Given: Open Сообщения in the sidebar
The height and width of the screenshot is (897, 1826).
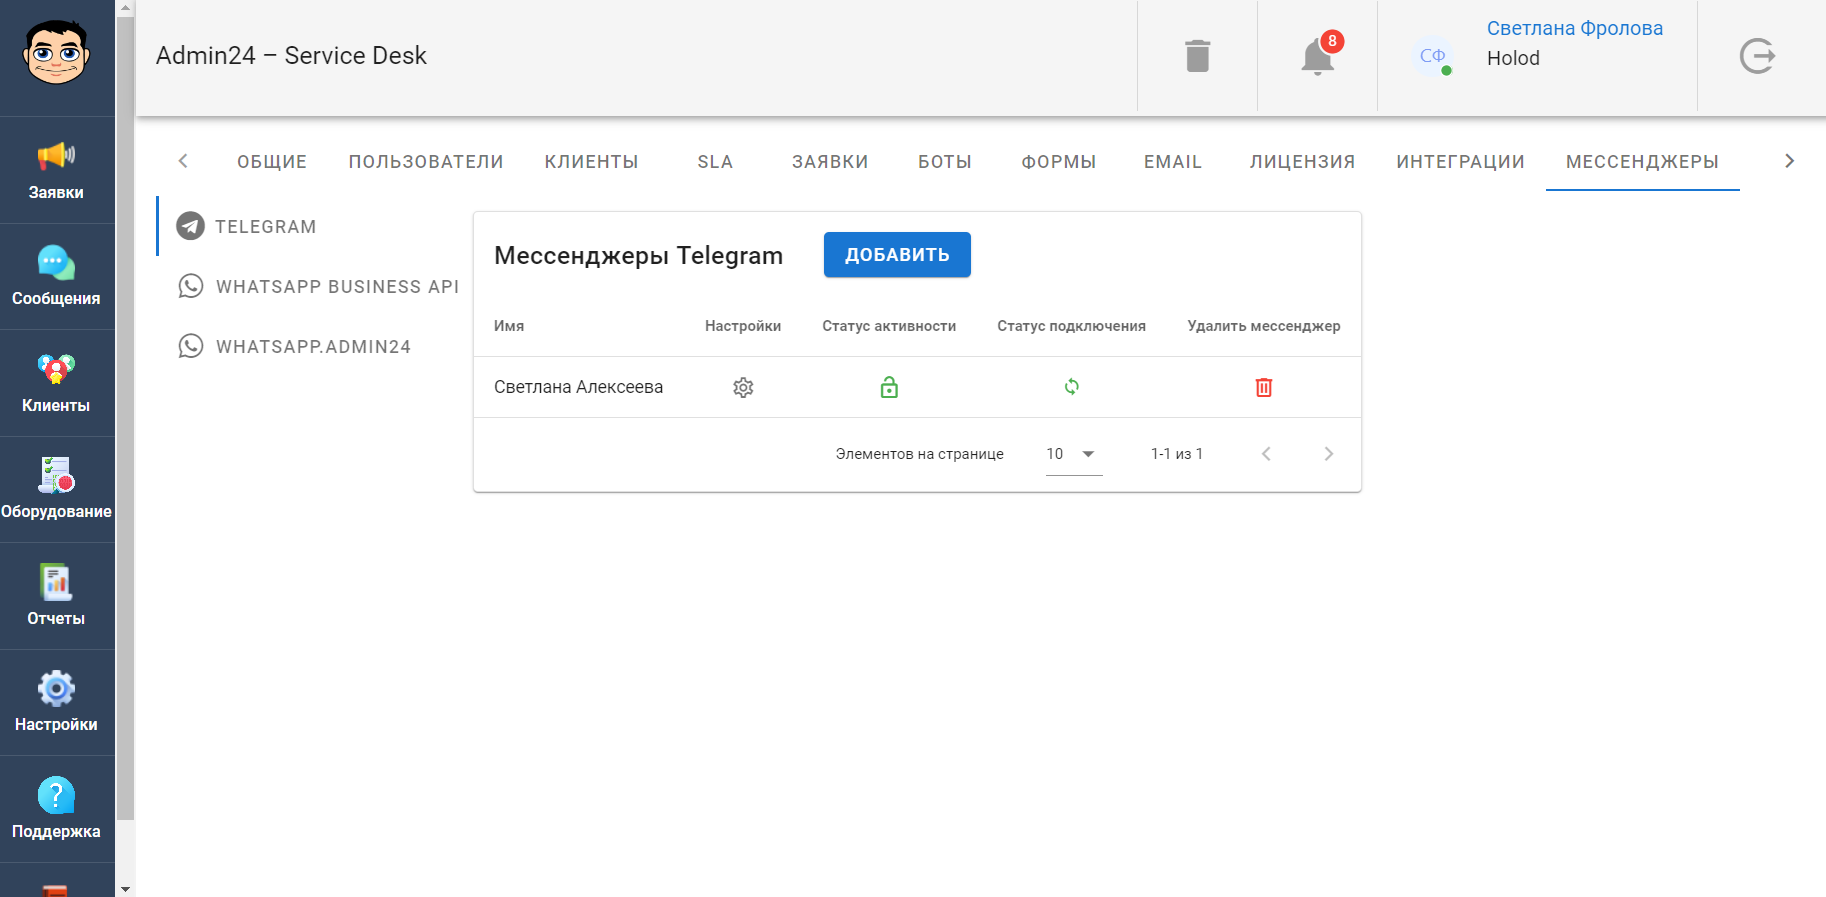Looking at the screenshot, I should pyautogui.click(x=56, y=276).
